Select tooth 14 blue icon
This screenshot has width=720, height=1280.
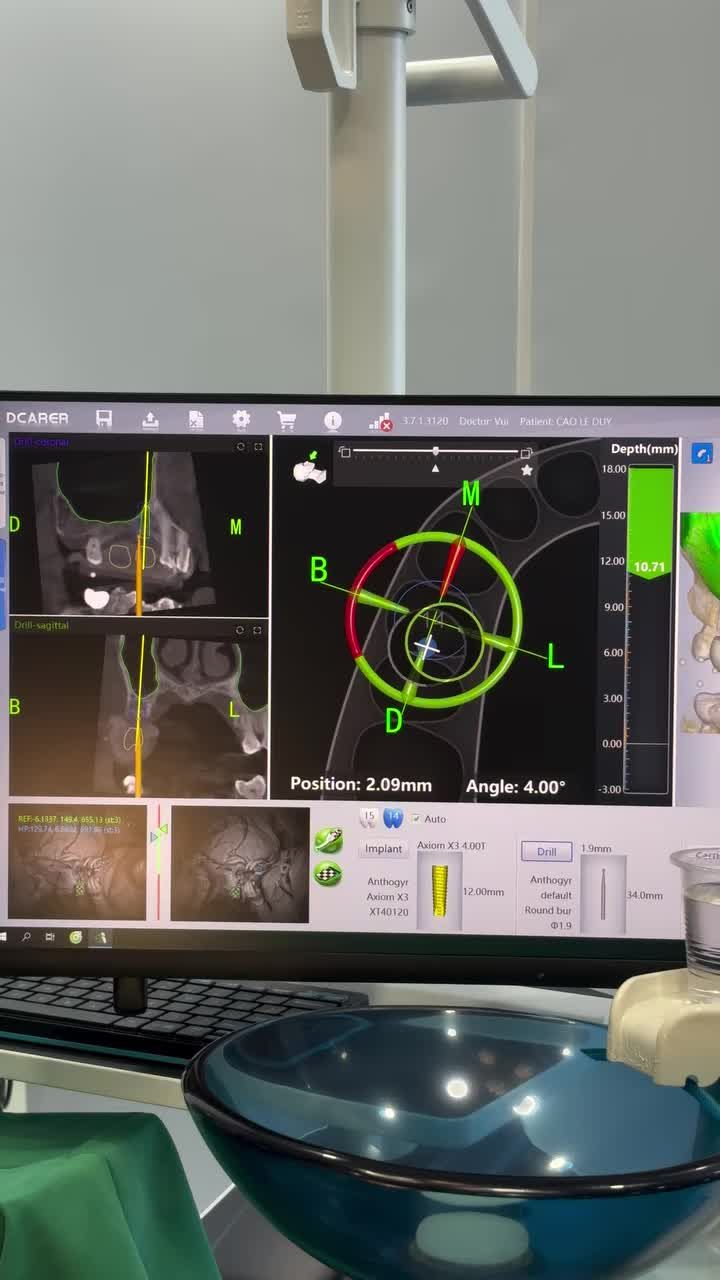[393, 818]
